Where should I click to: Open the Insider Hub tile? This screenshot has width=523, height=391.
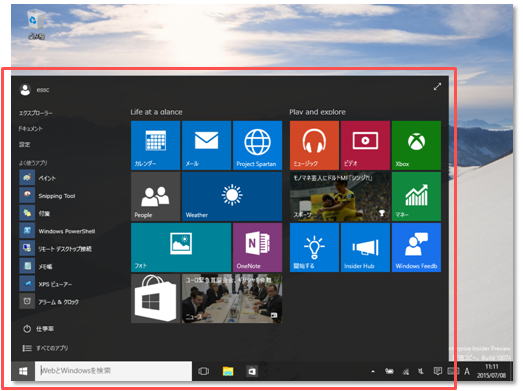point(365,248)
